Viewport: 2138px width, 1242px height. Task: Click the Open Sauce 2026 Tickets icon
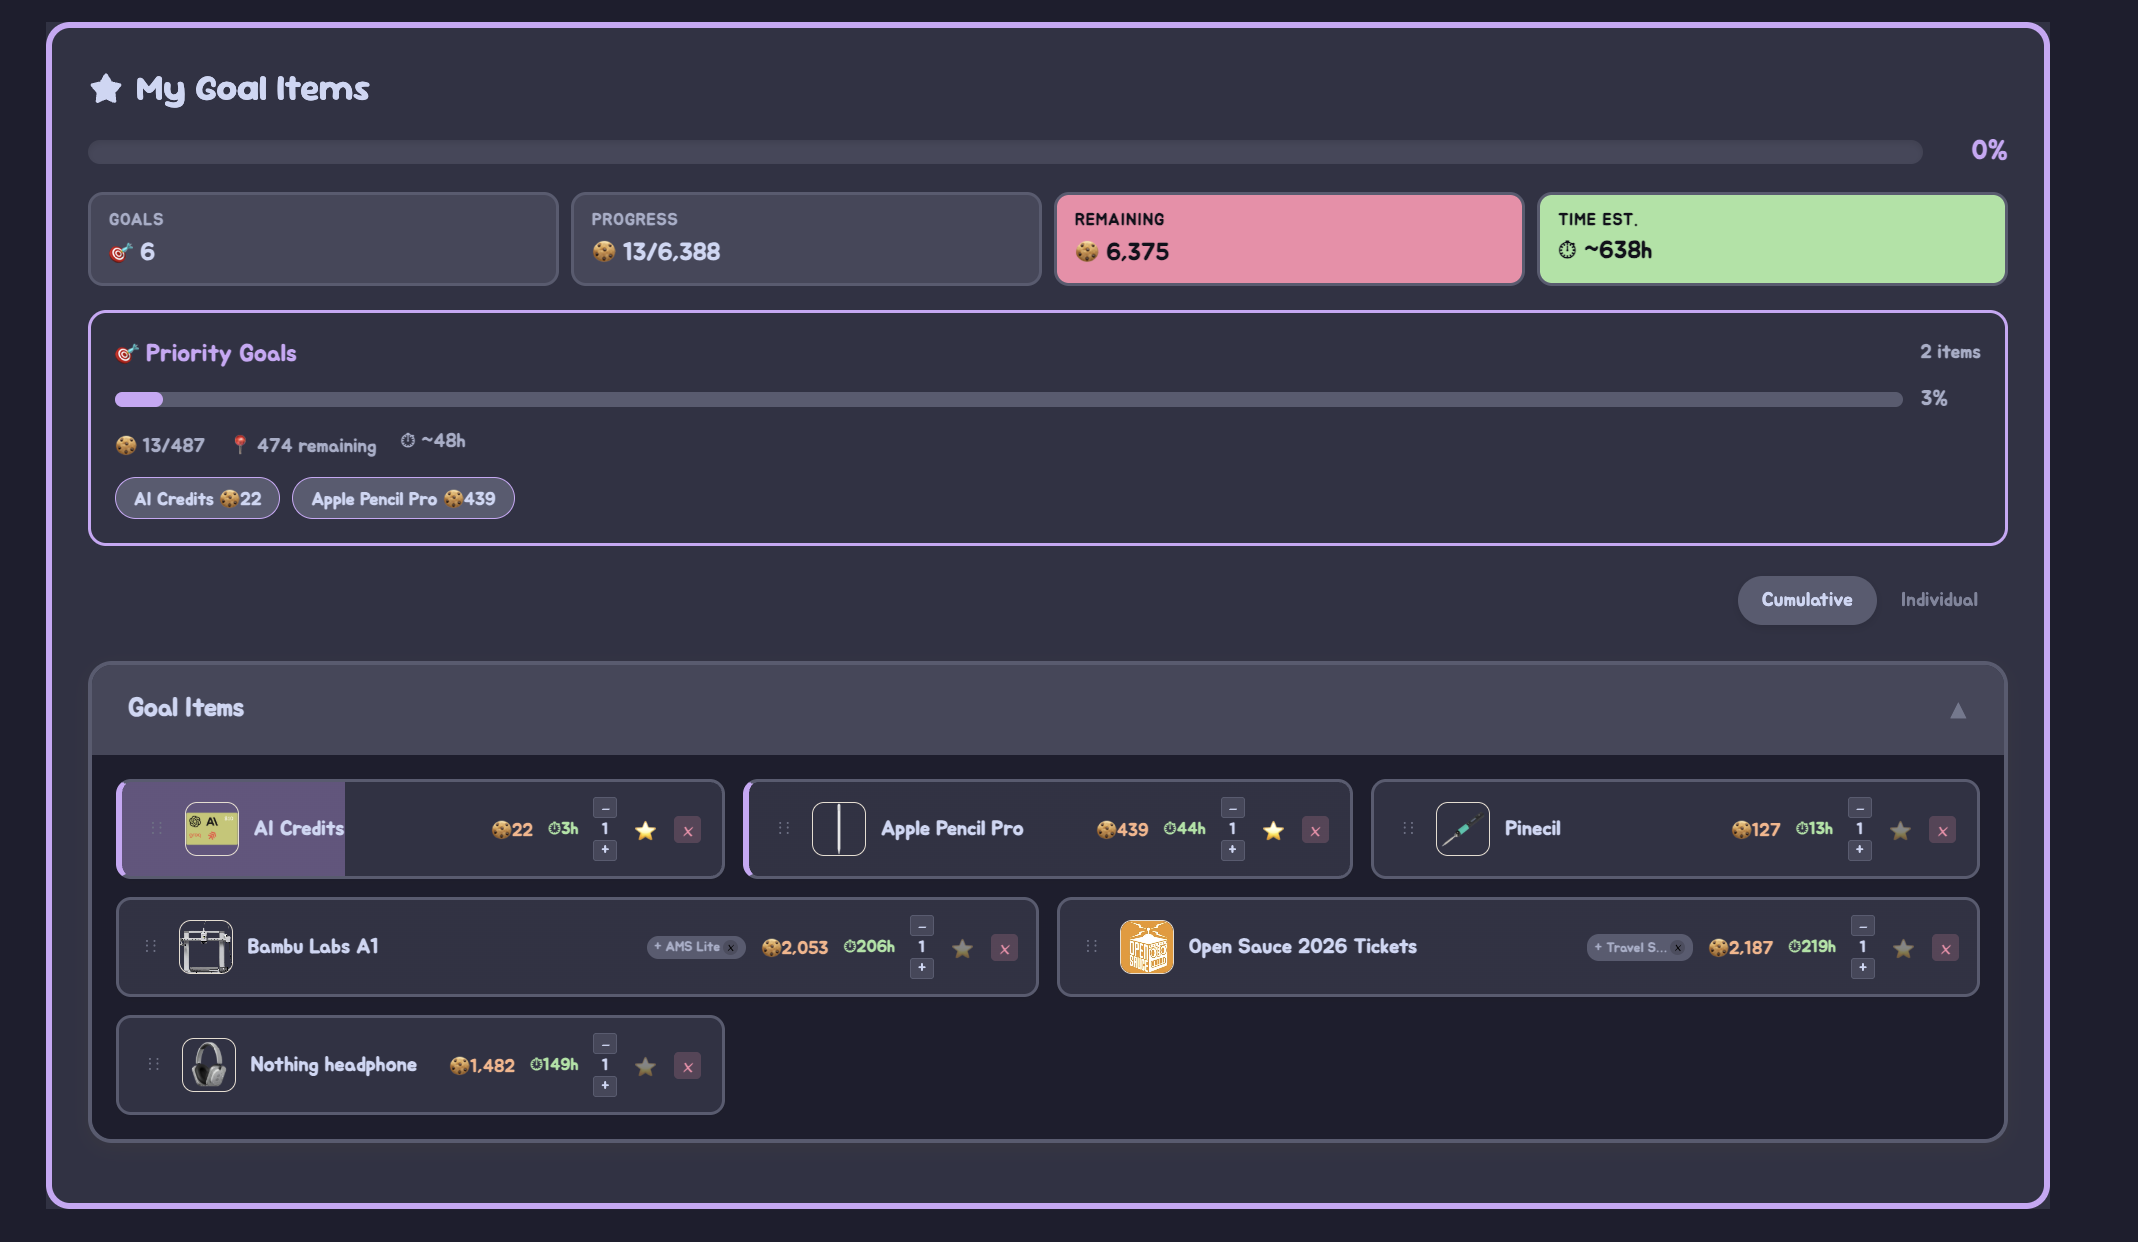(1146, 947)
